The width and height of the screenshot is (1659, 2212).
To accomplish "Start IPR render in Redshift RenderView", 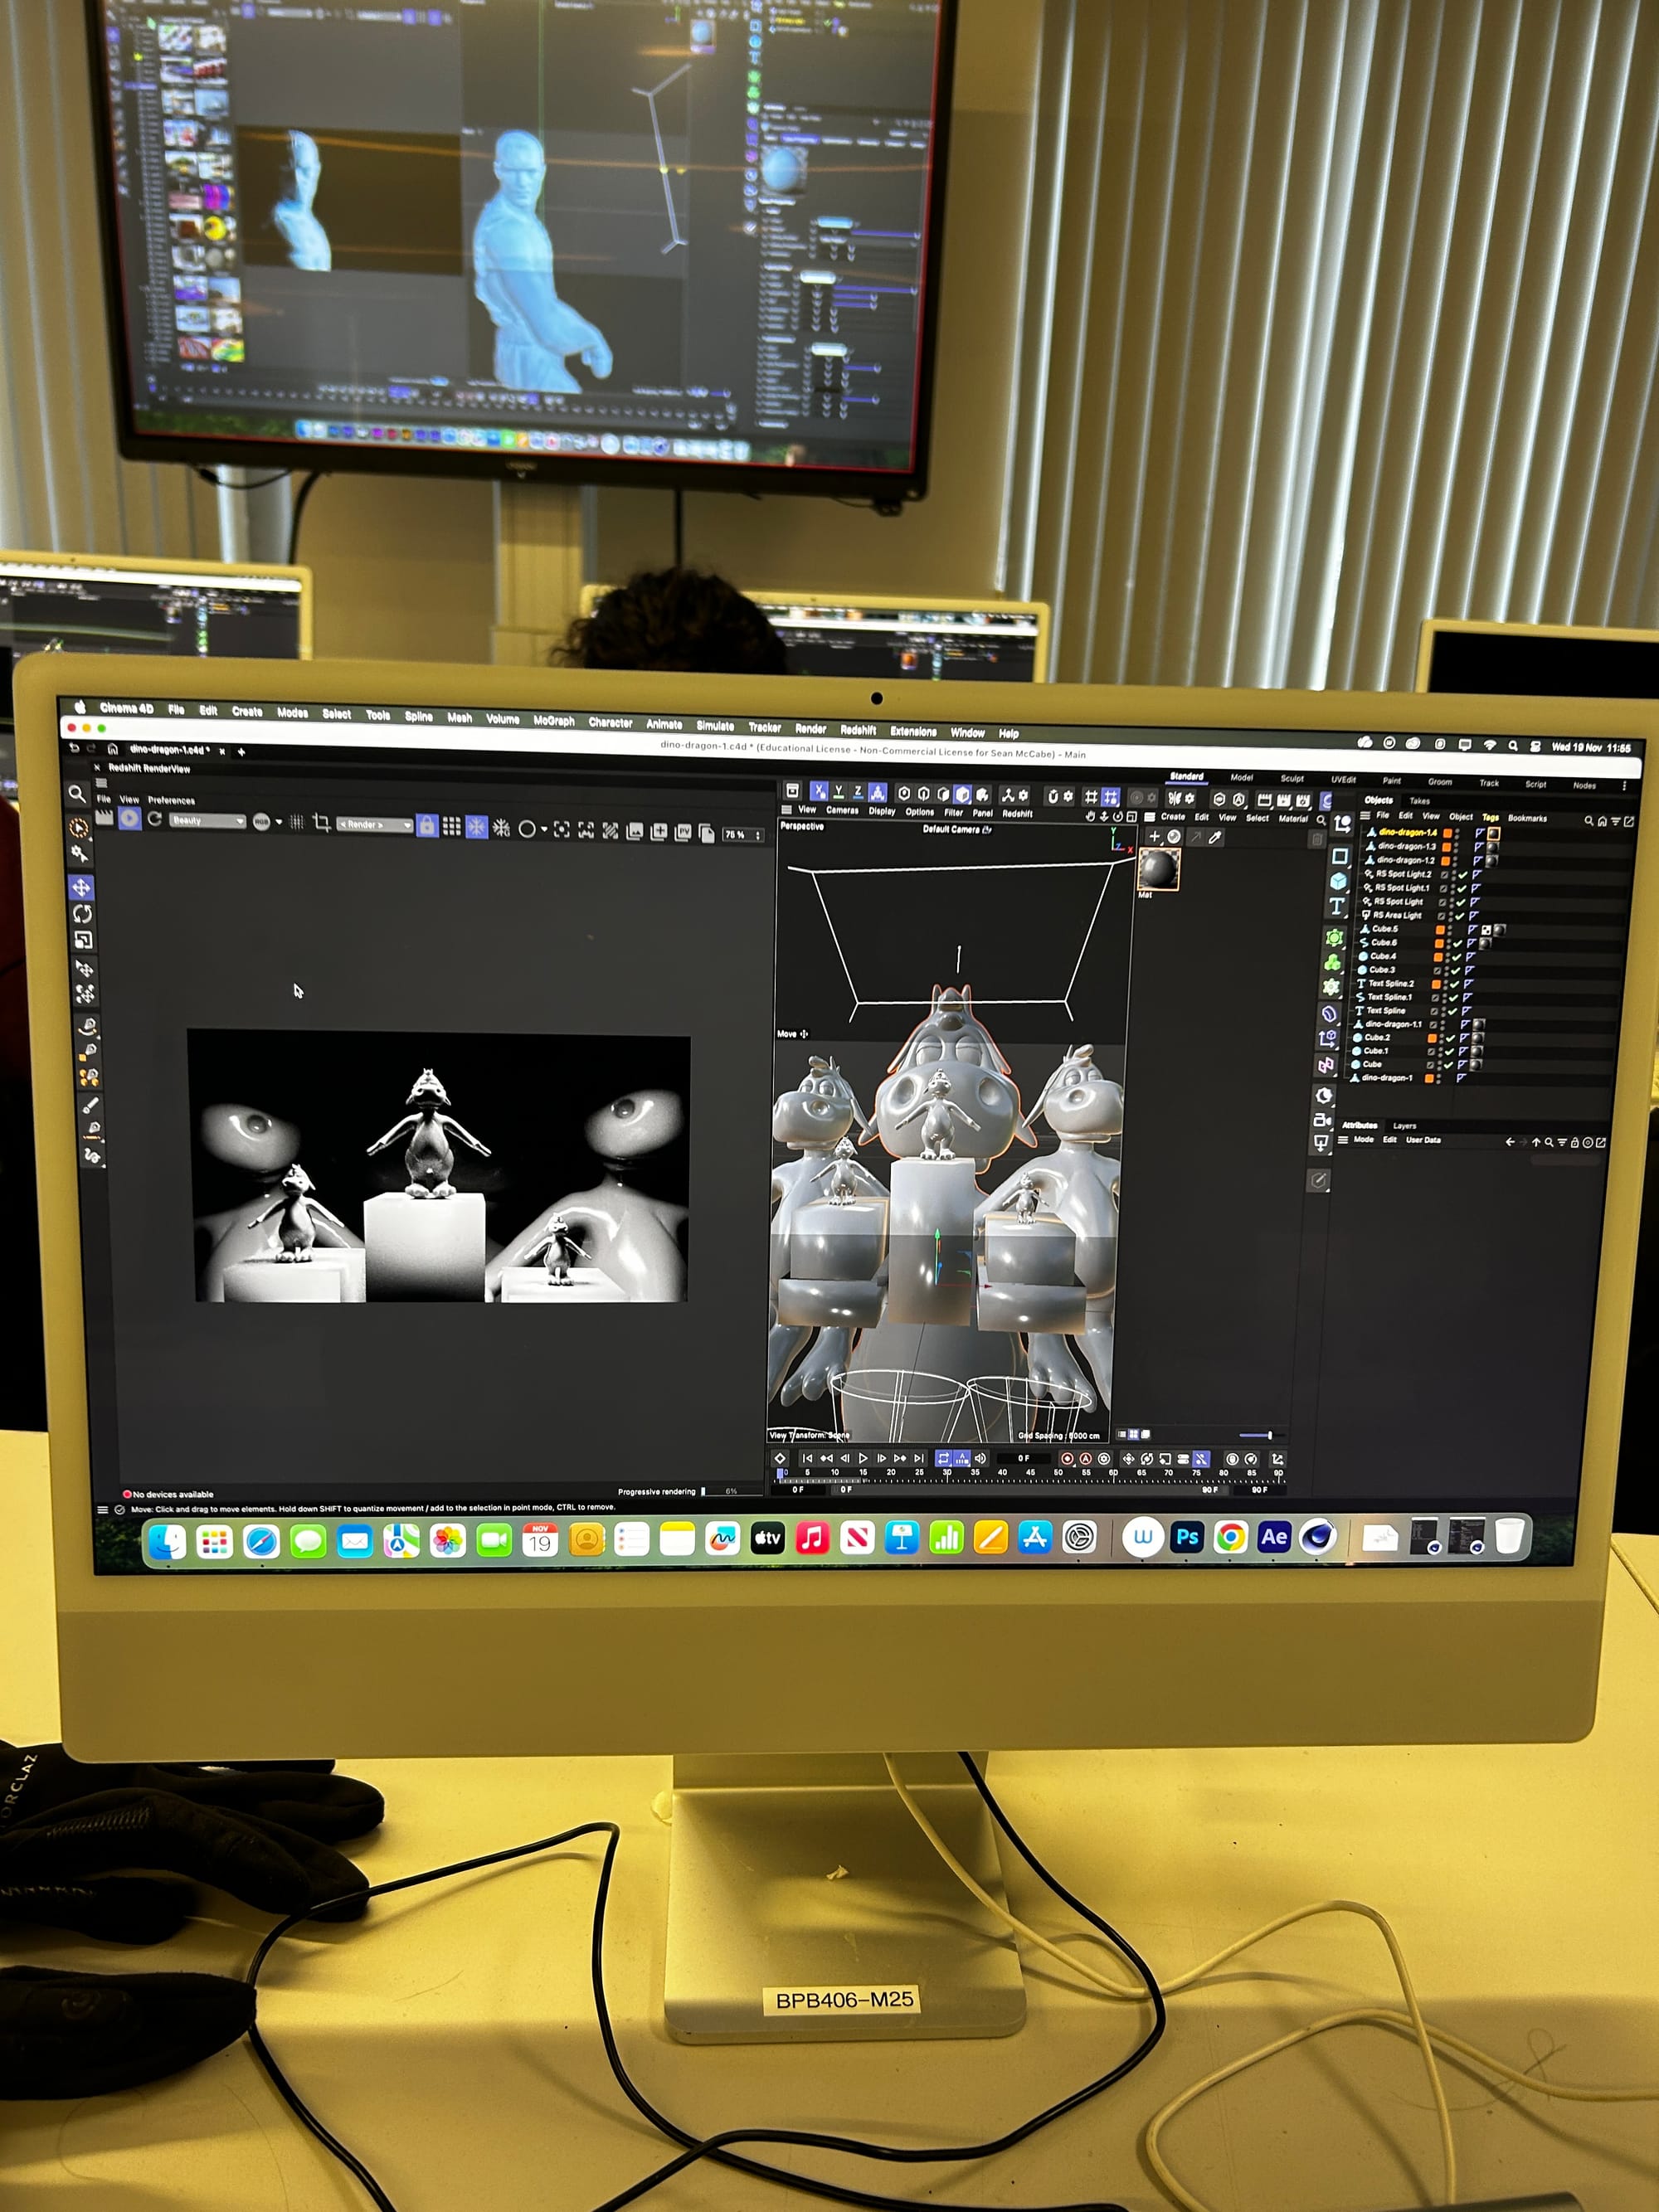I will pos(130,818).
